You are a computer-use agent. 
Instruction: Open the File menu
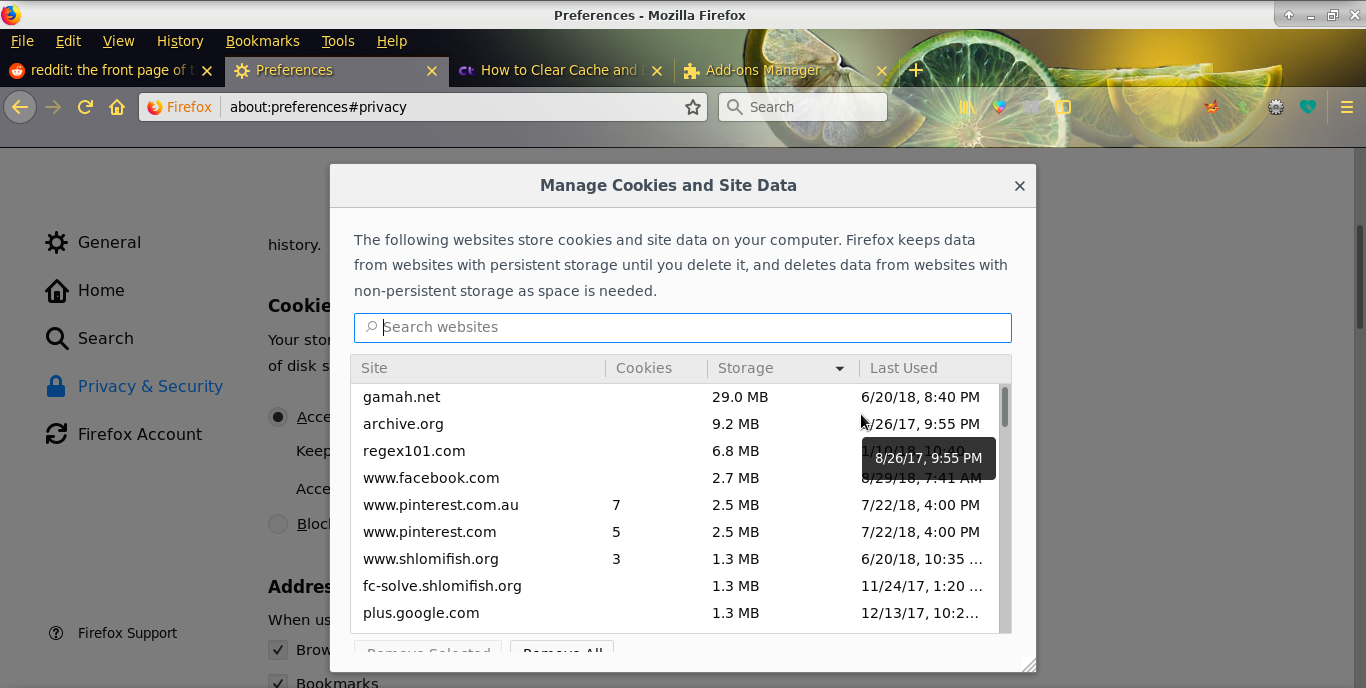22,41
